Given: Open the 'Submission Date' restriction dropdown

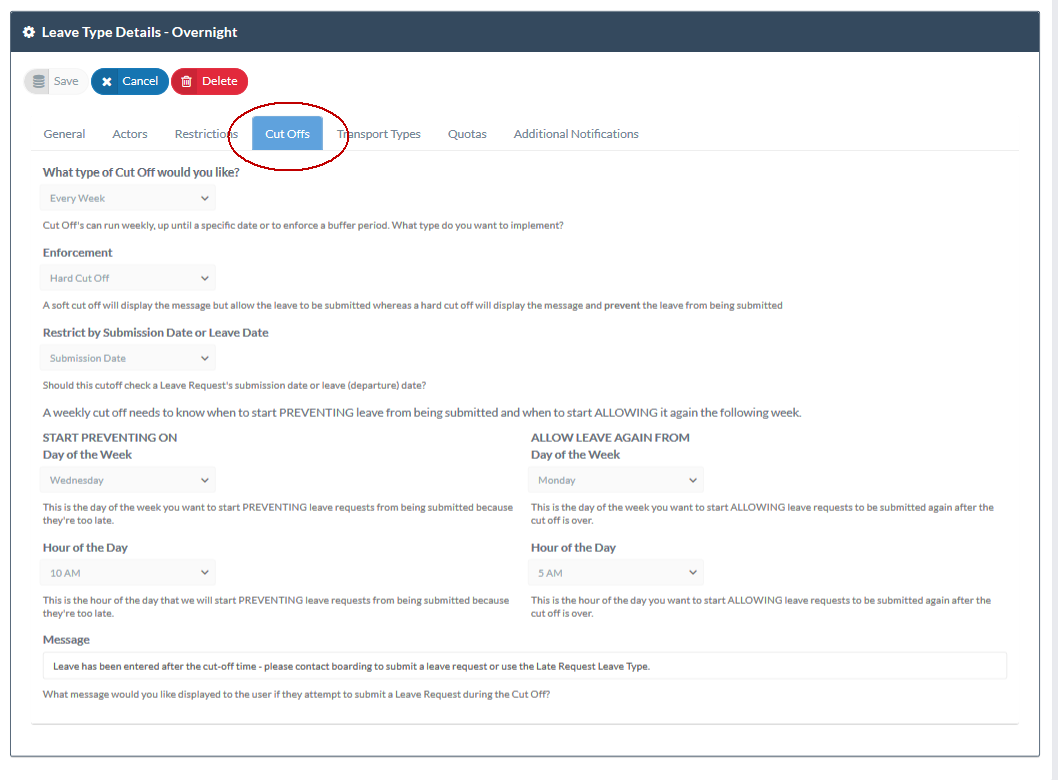Looking at the screenshot, I should 127,357.
